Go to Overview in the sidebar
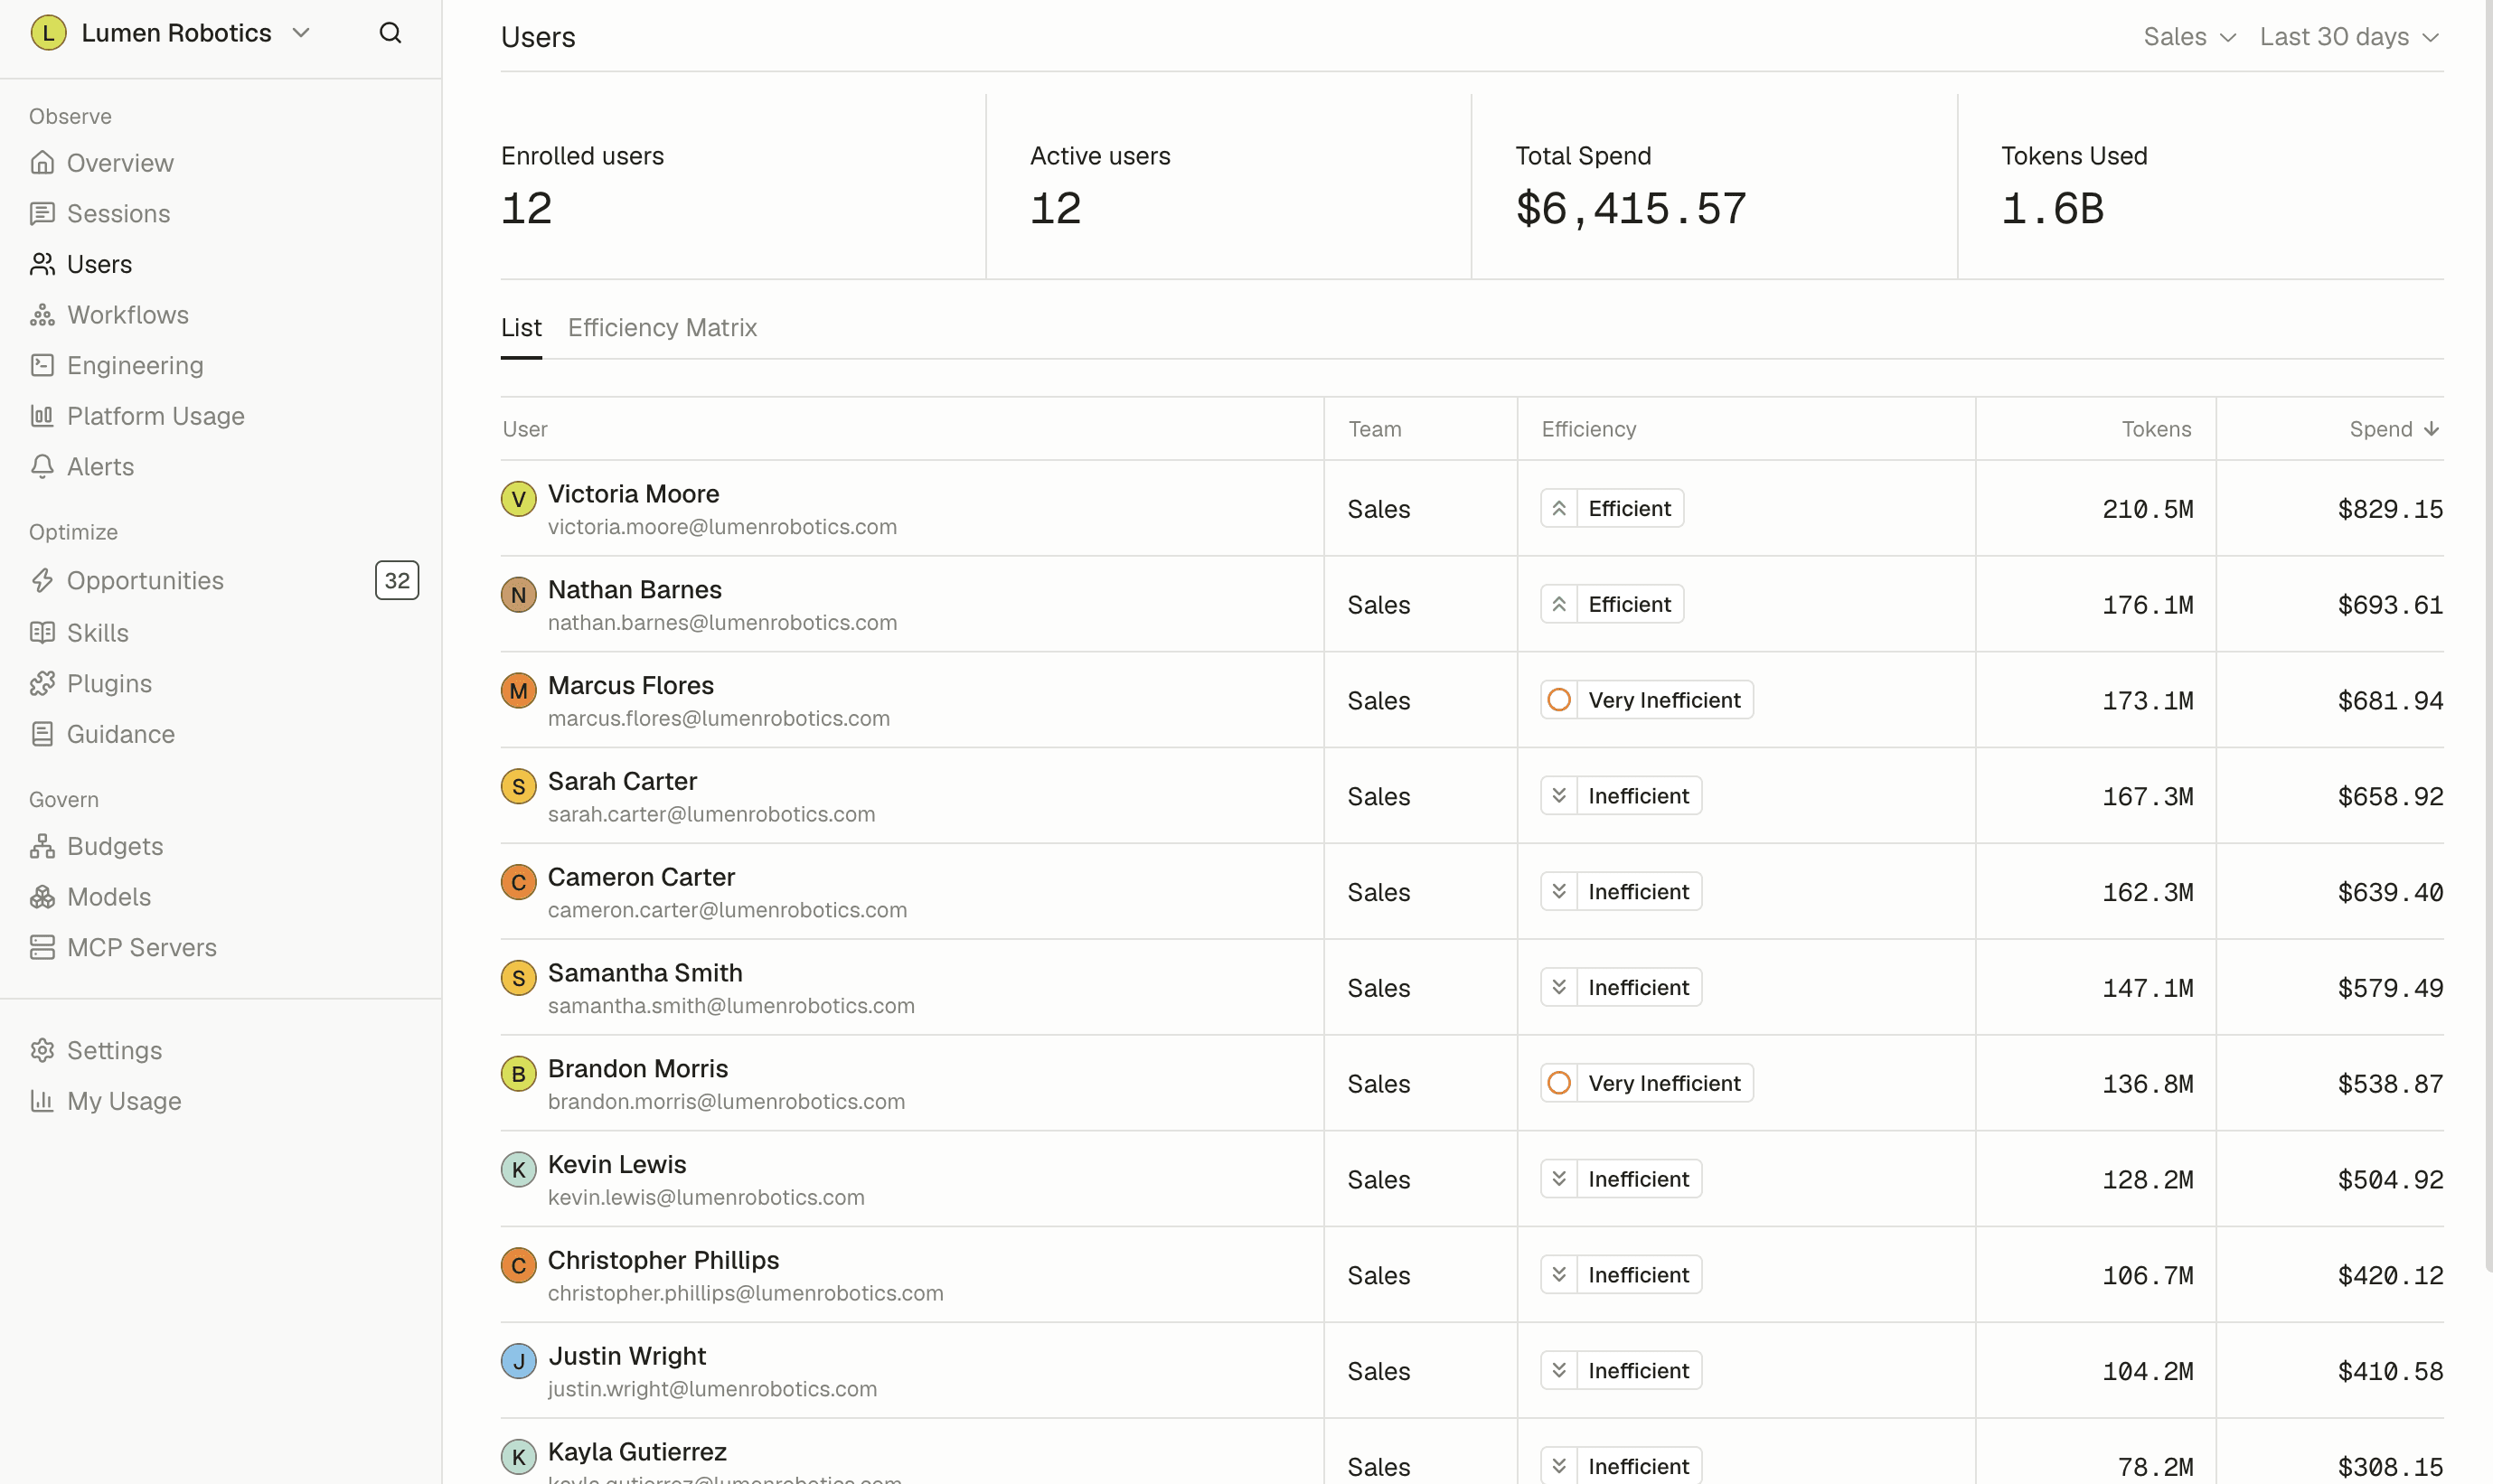2493x1484 pixels. [x=220, y=163]
